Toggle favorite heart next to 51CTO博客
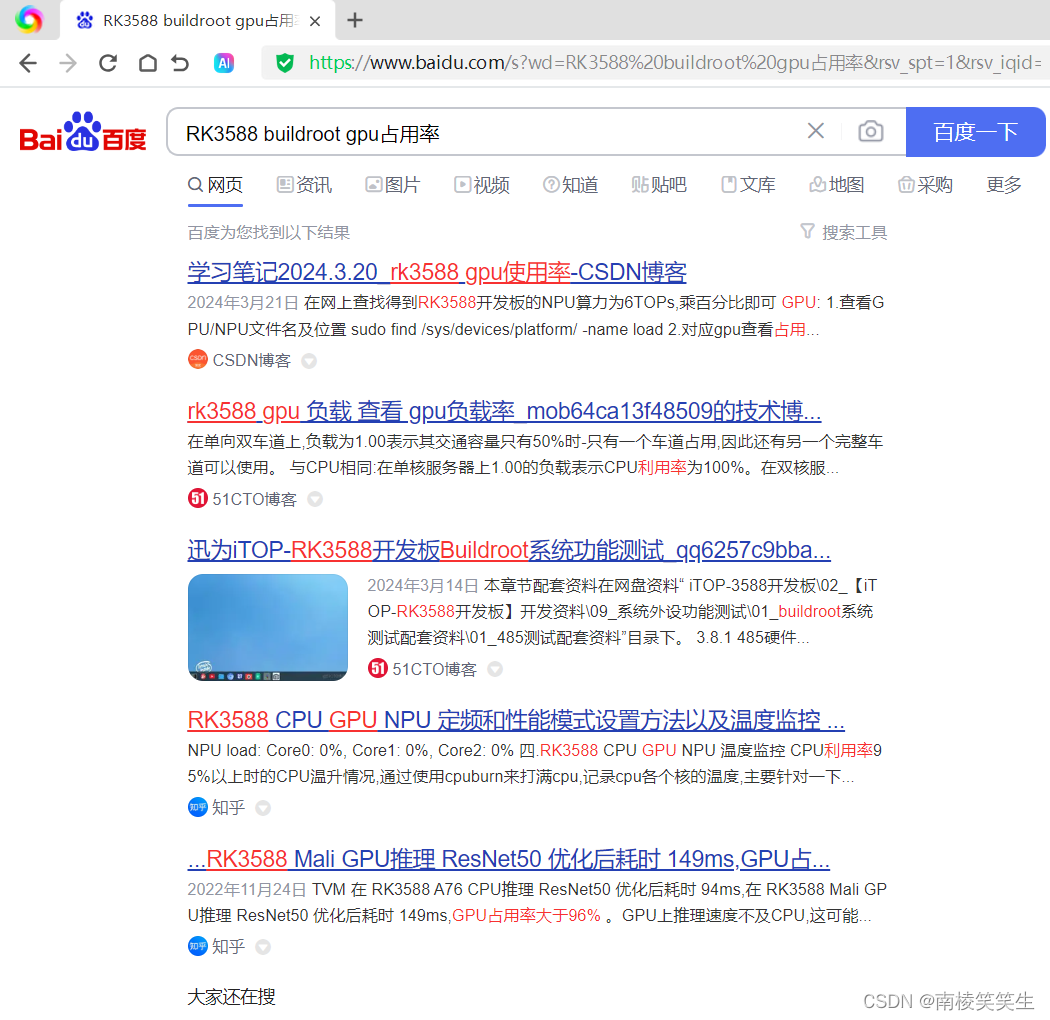Viewport: 1050px width, 1020px height. 314,498
